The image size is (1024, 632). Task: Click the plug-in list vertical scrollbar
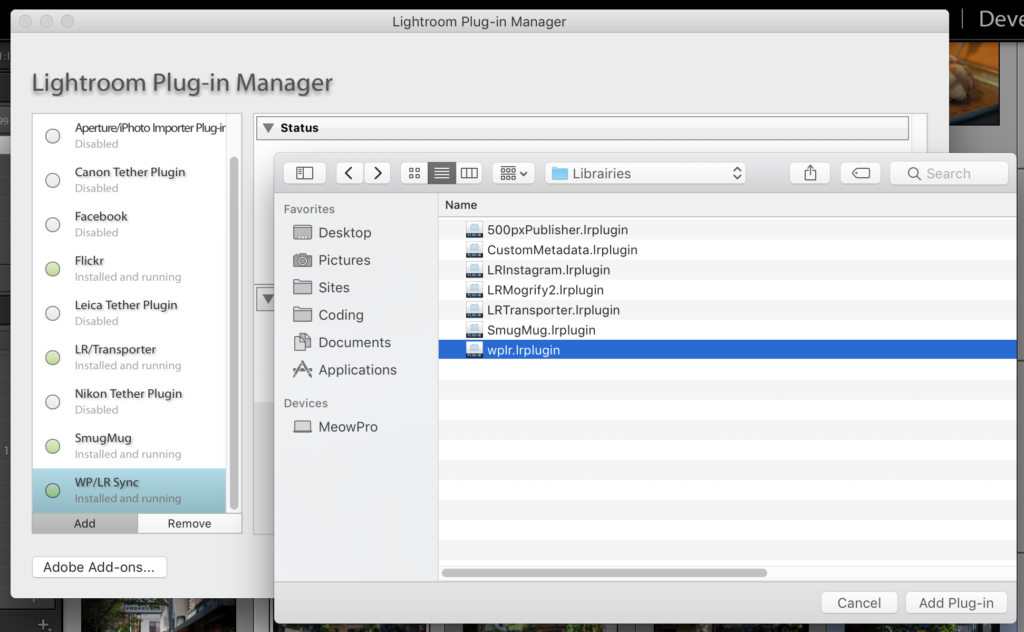coord(234,333)
